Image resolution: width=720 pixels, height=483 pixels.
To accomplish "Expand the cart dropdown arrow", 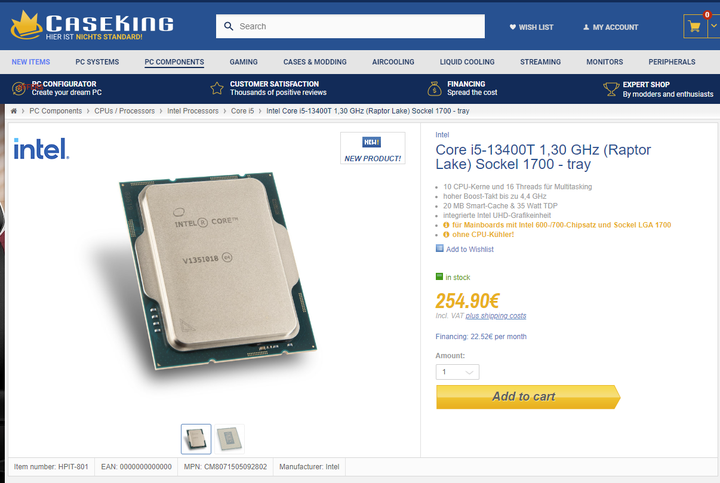I will point(714,26).
